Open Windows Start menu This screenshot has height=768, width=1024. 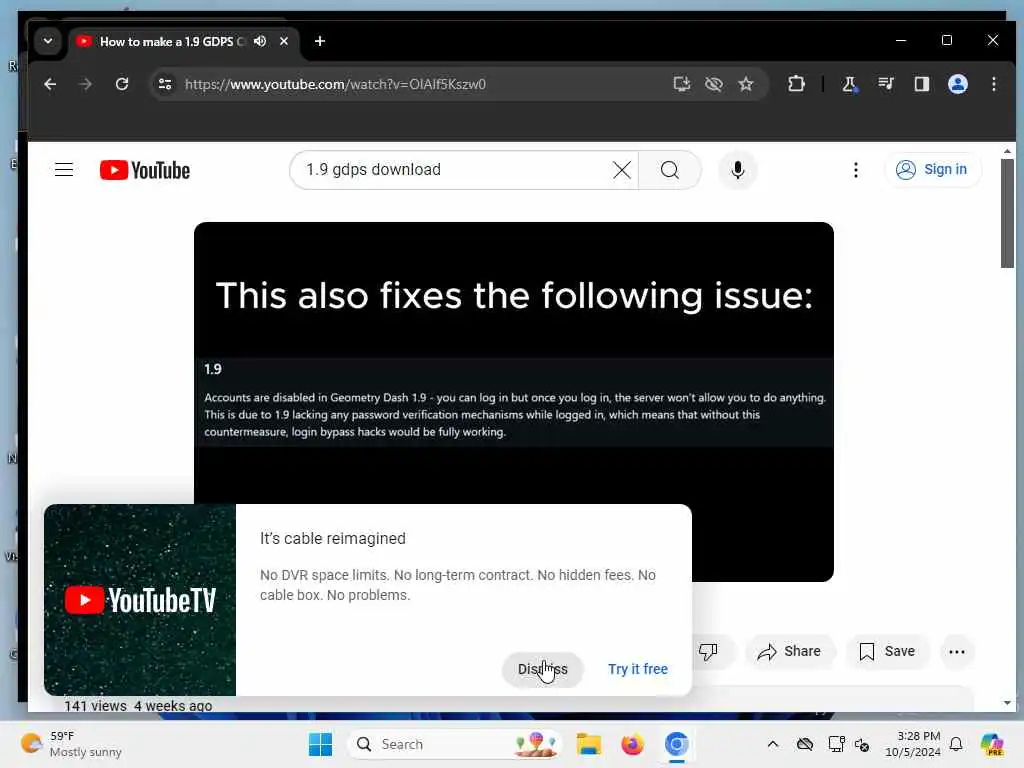[x=320, y=744]
